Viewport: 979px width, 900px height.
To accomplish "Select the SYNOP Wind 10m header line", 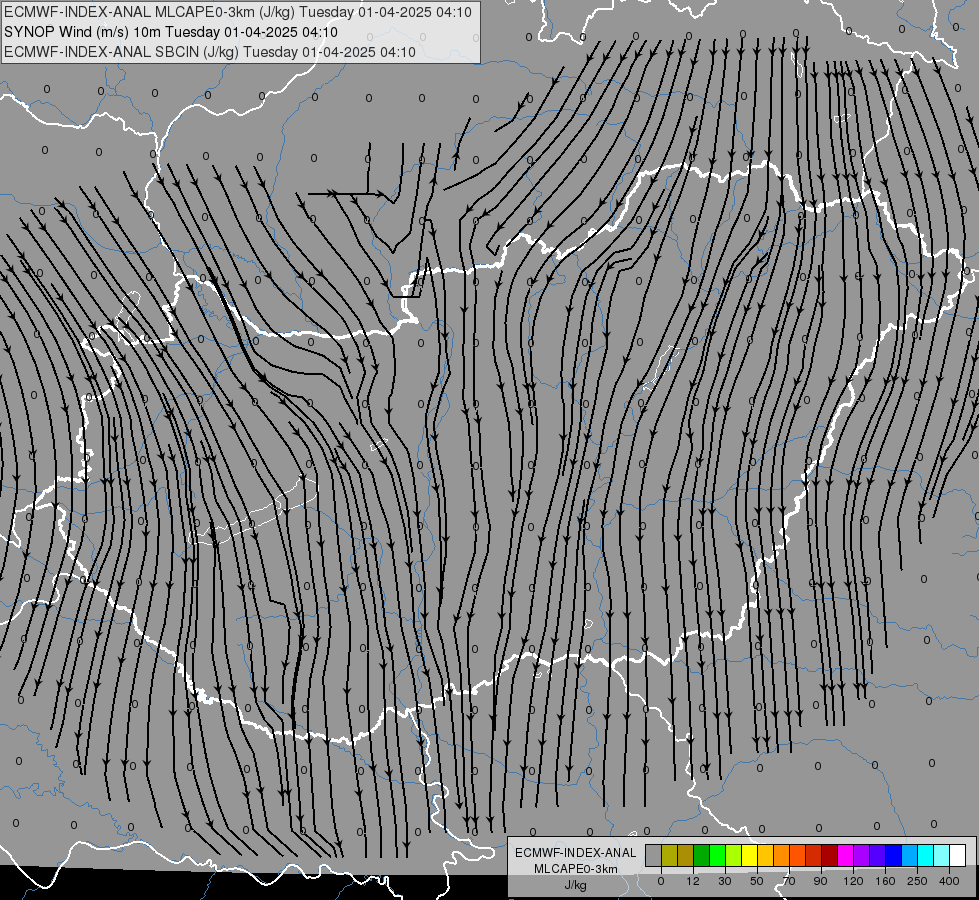I will 171,32.
